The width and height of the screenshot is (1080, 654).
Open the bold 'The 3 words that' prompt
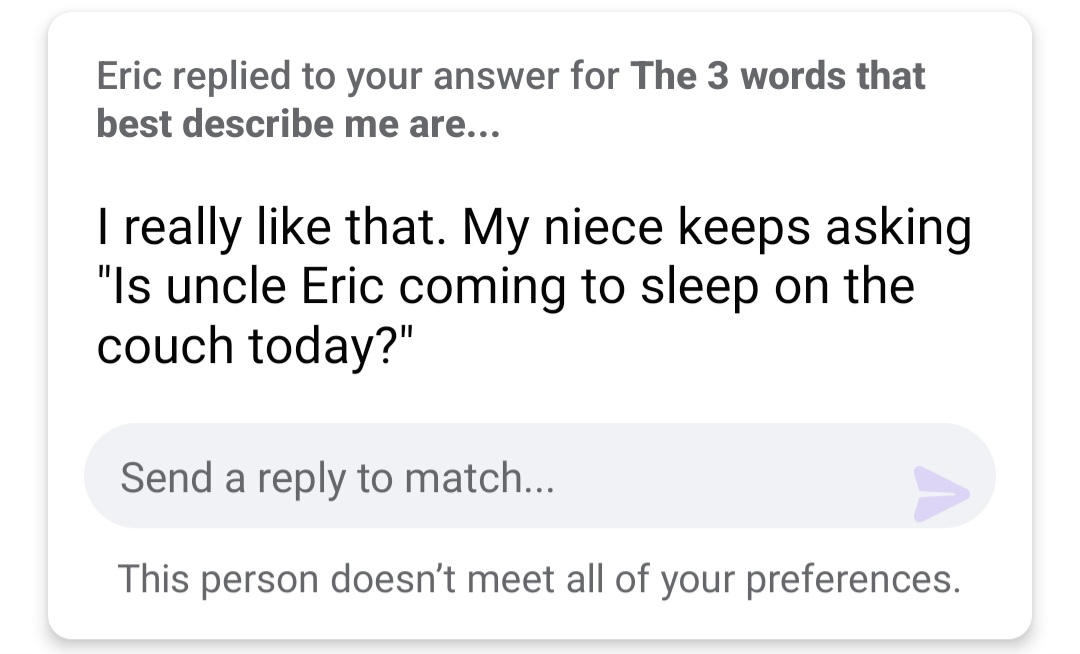[x=778, y=77]
